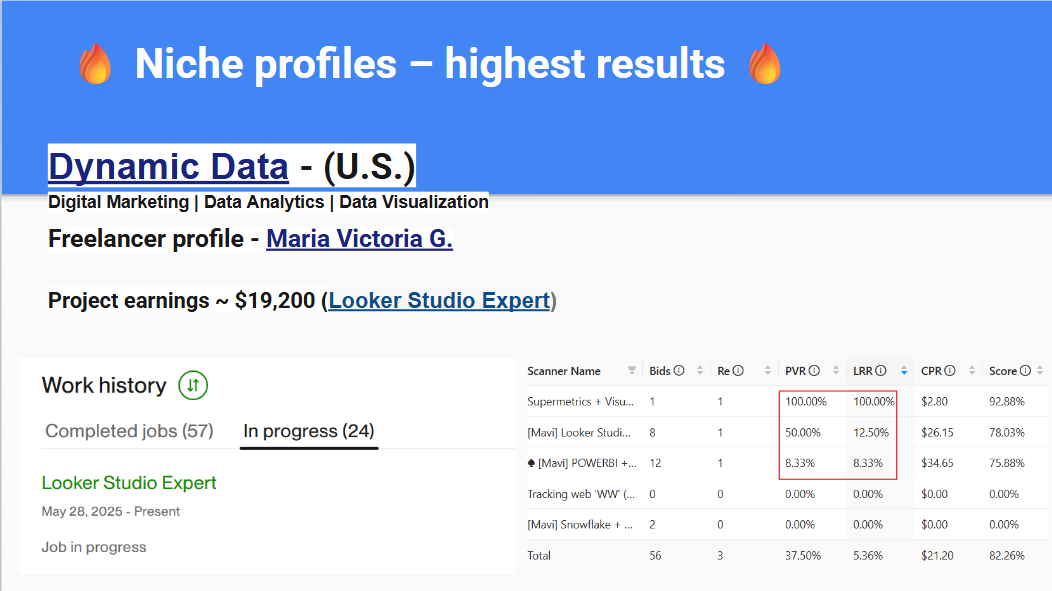Click the $21.20 total CPR value
Screen dimensions: 1052x591
pos(937,555)
